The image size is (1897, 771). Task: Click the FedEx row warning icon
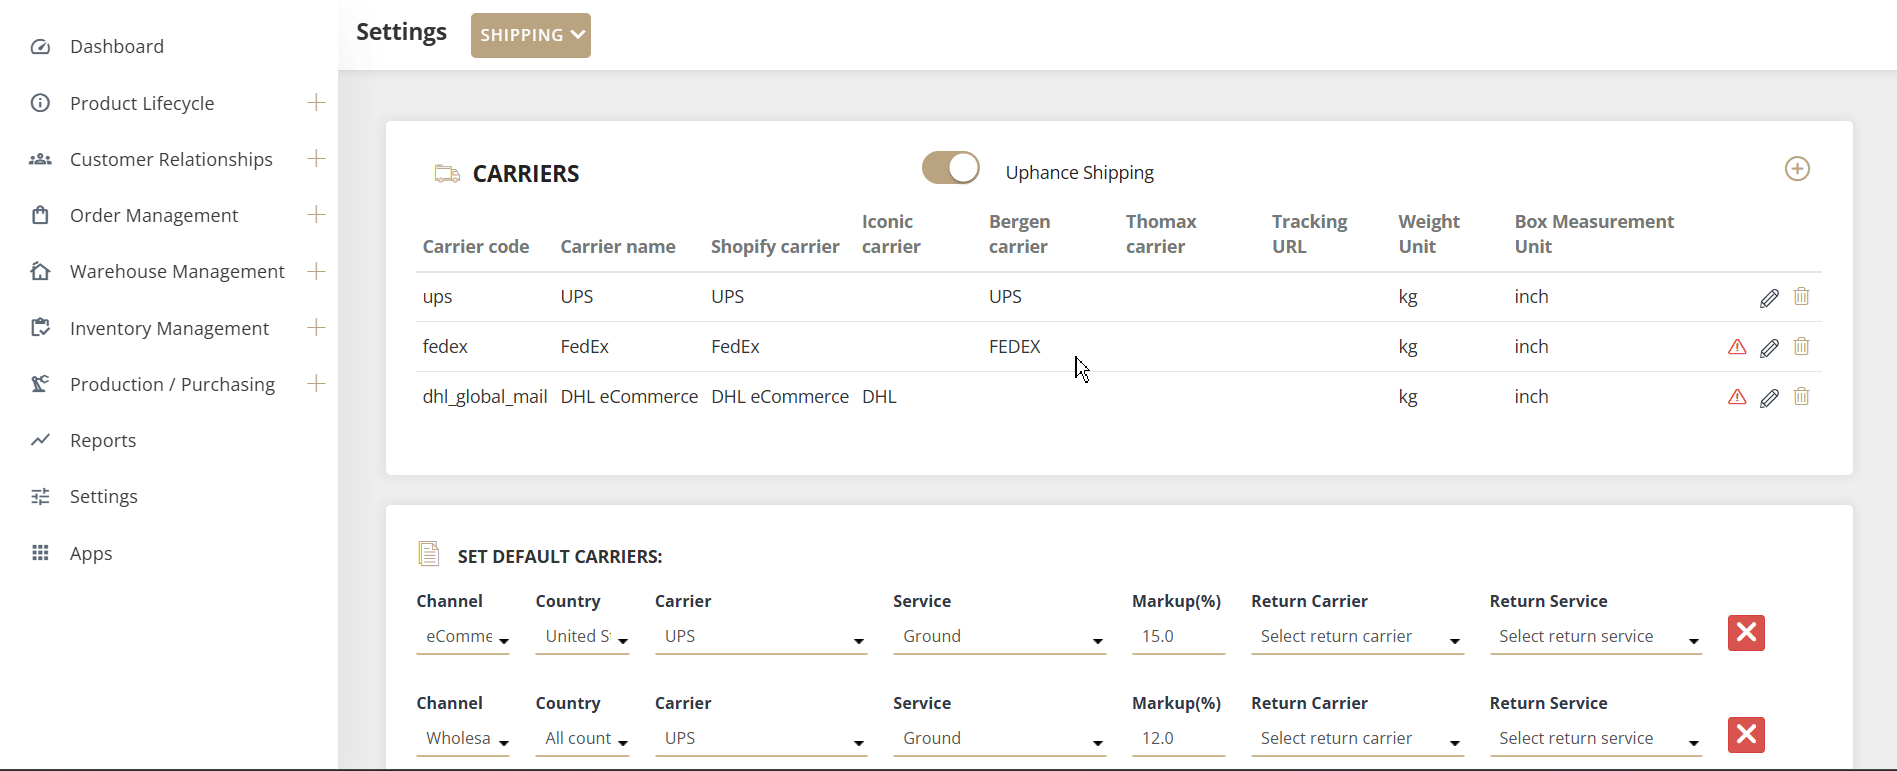coord(1737,347)
